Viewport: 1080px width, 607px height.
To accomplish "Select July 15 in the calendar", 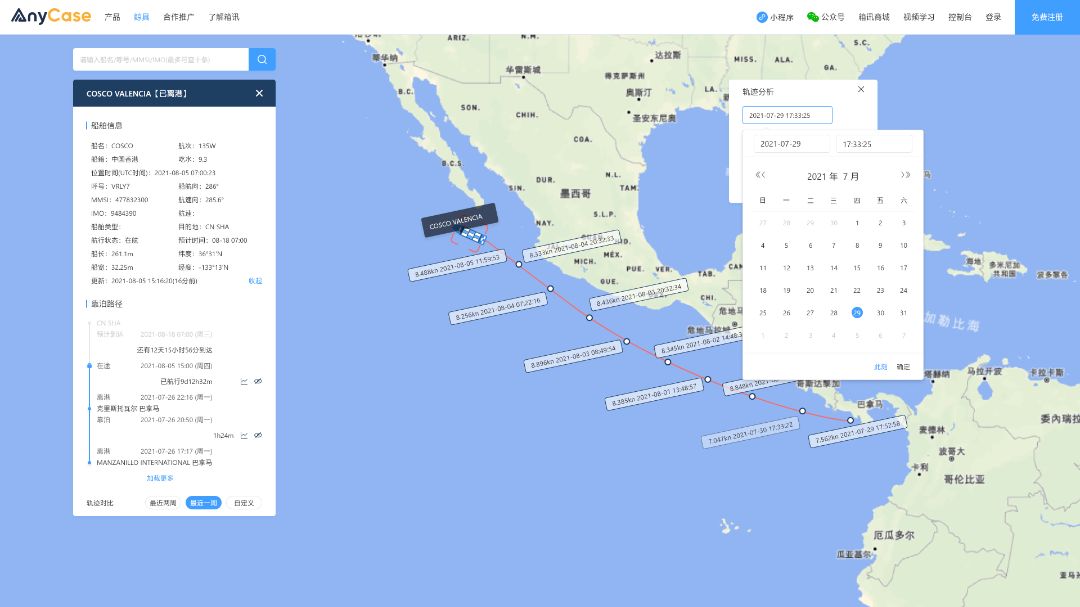I will coord(857,268).
